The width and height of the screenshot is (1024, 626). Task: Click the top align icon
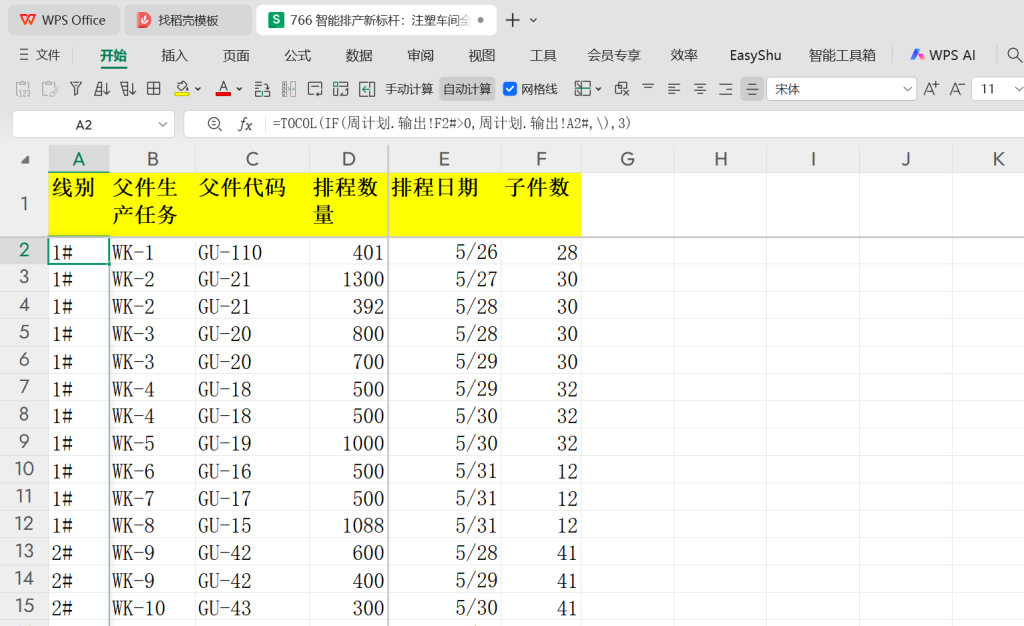pos(648,87)
